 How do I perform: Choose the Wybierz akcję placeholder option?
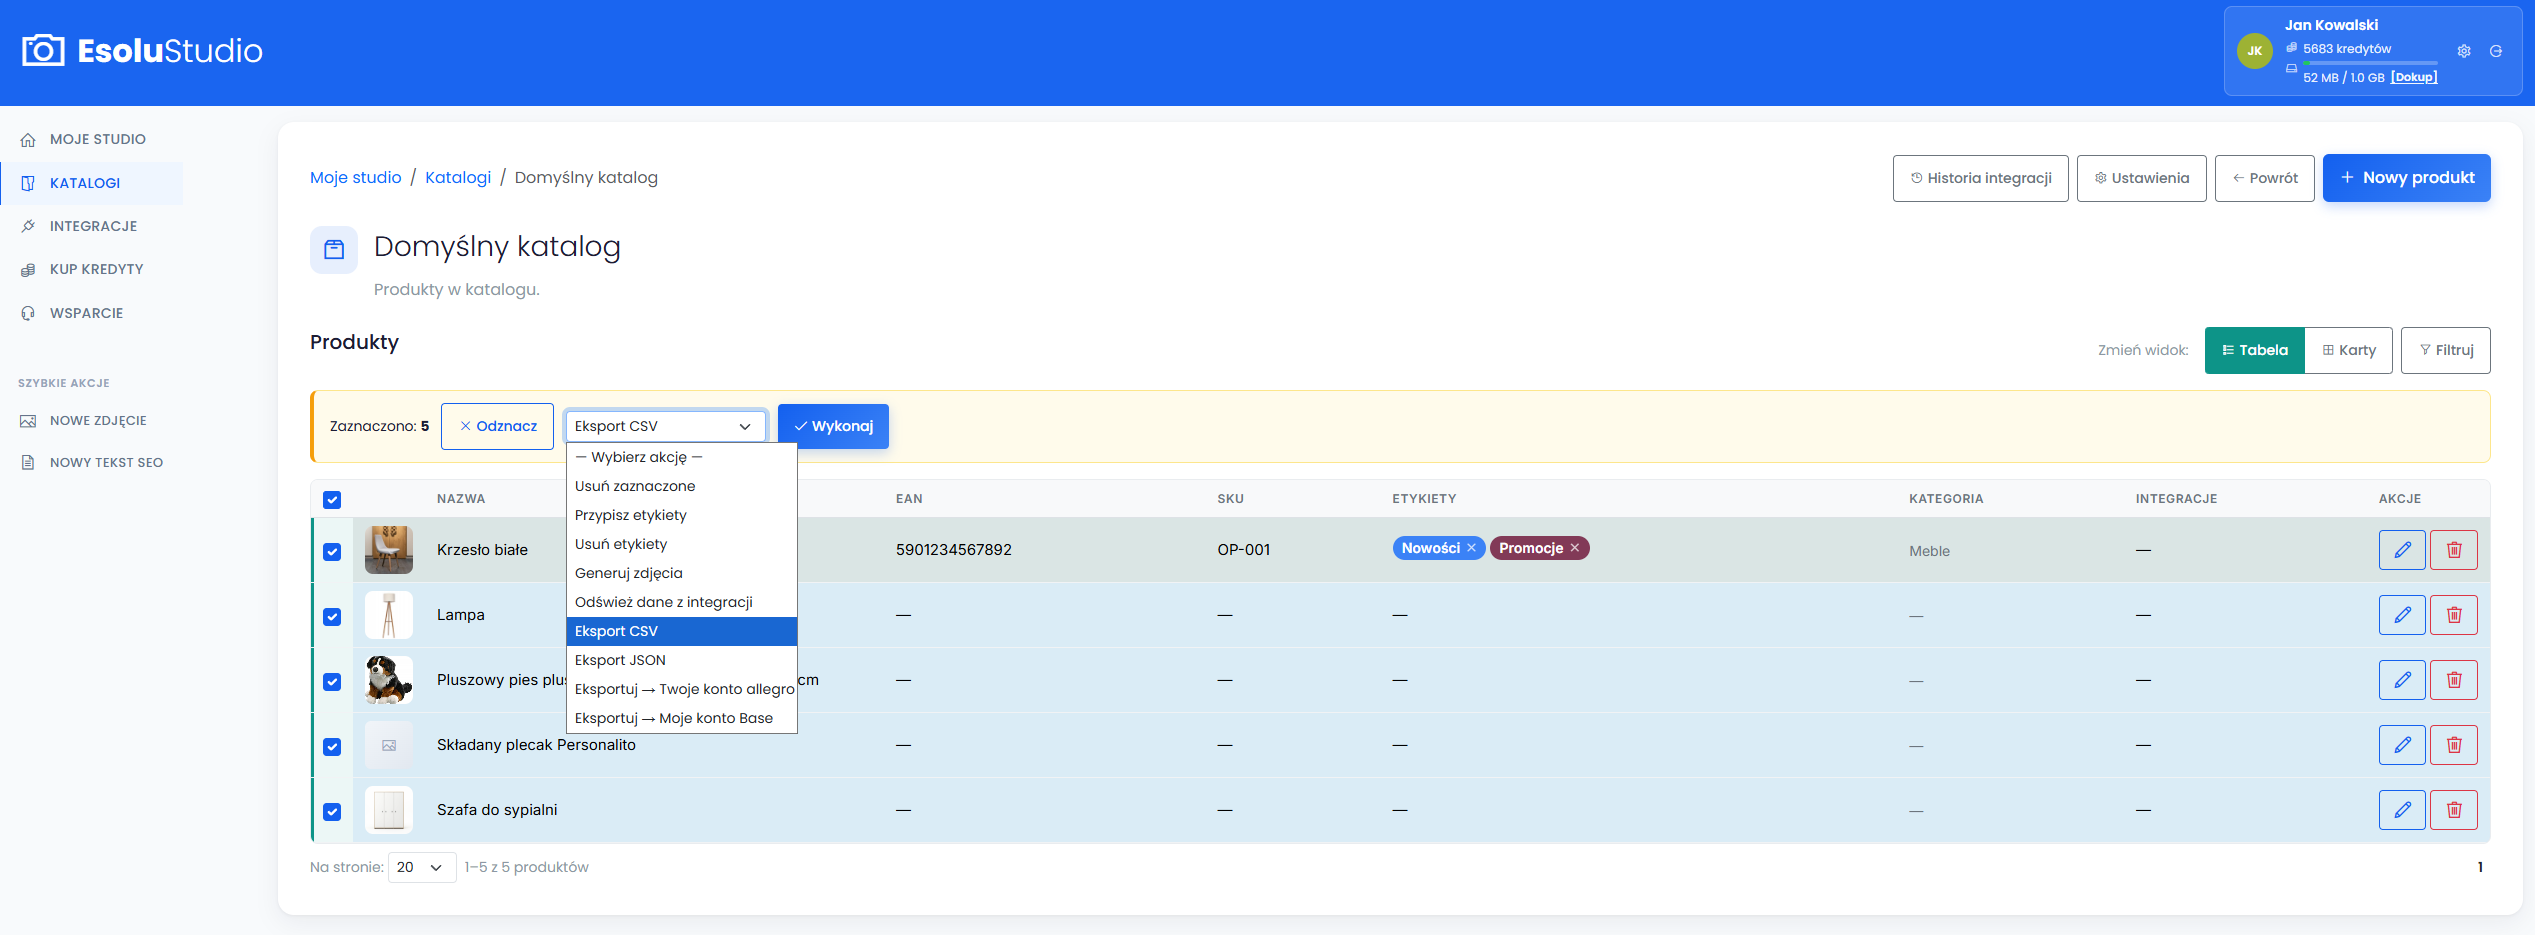[682, 457]
